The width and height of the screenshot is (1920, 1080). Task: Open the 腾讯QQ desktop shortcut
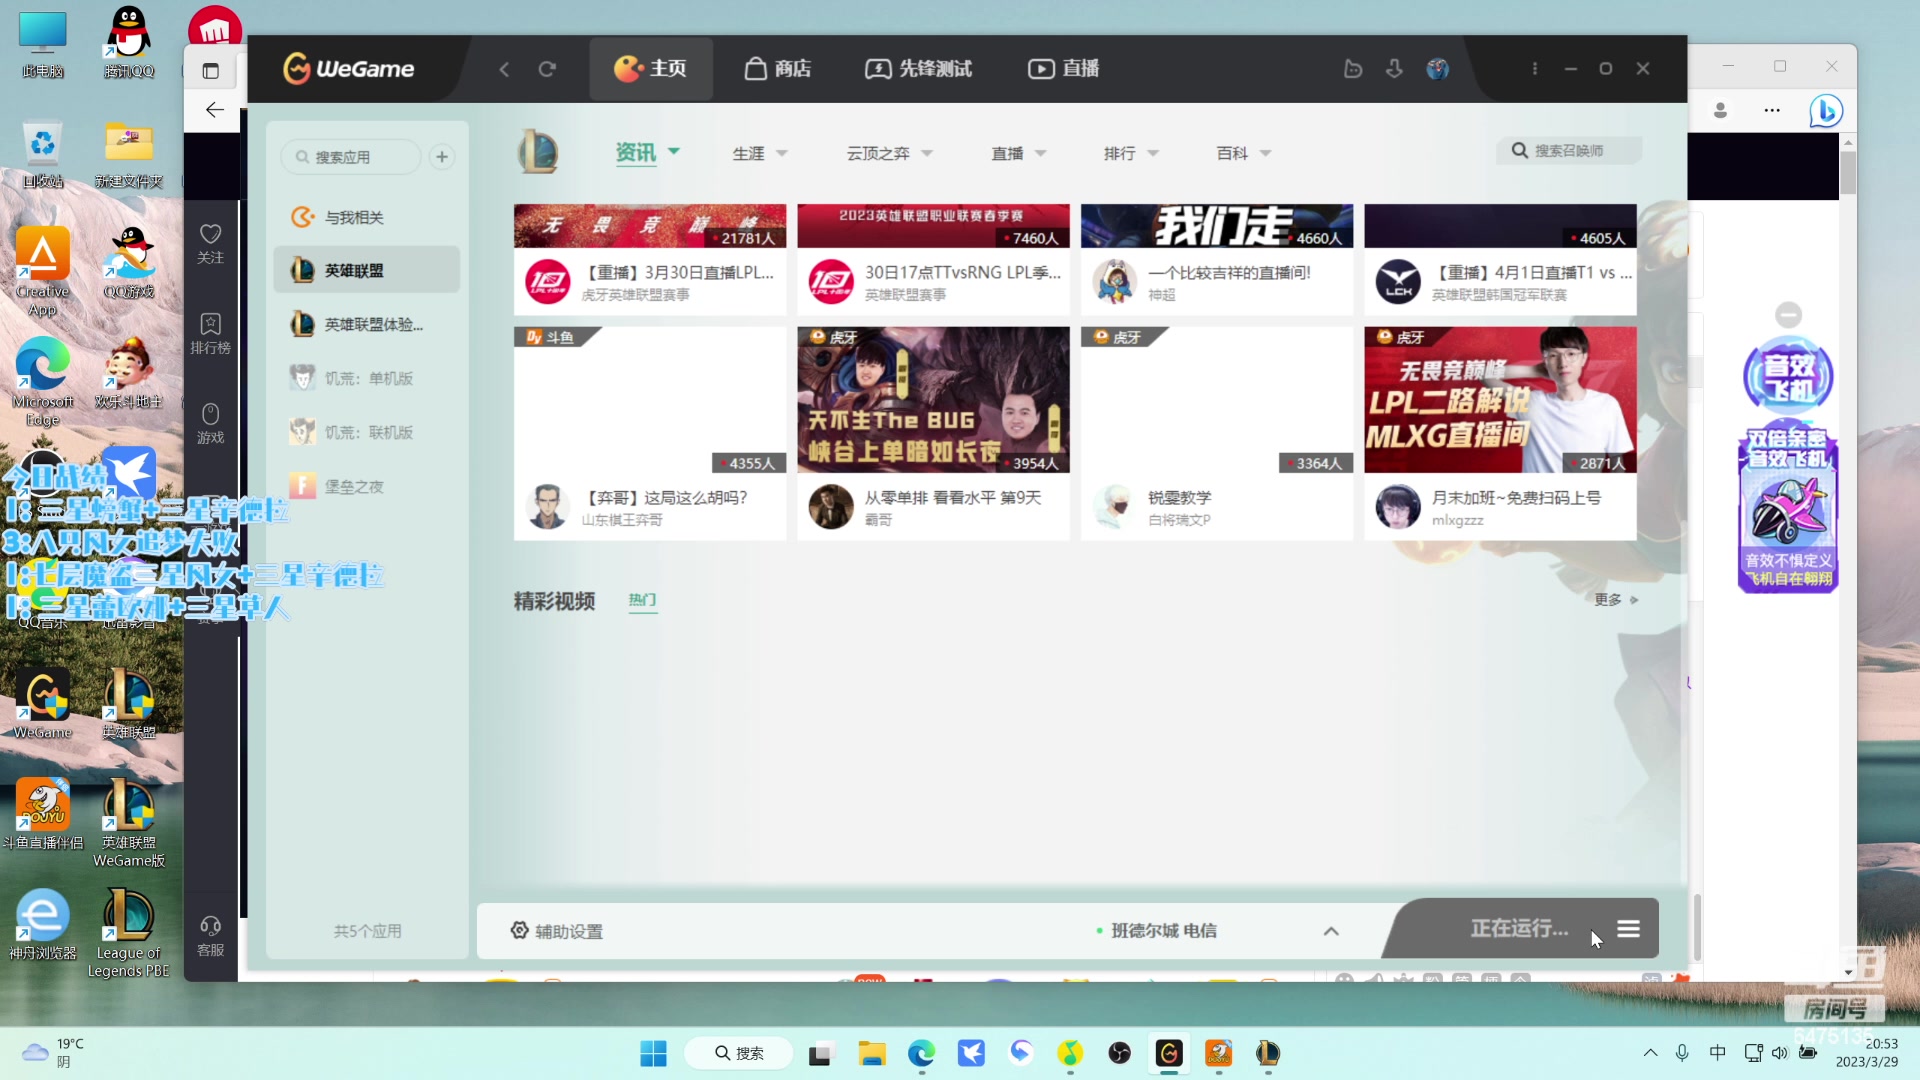point(129,42)
